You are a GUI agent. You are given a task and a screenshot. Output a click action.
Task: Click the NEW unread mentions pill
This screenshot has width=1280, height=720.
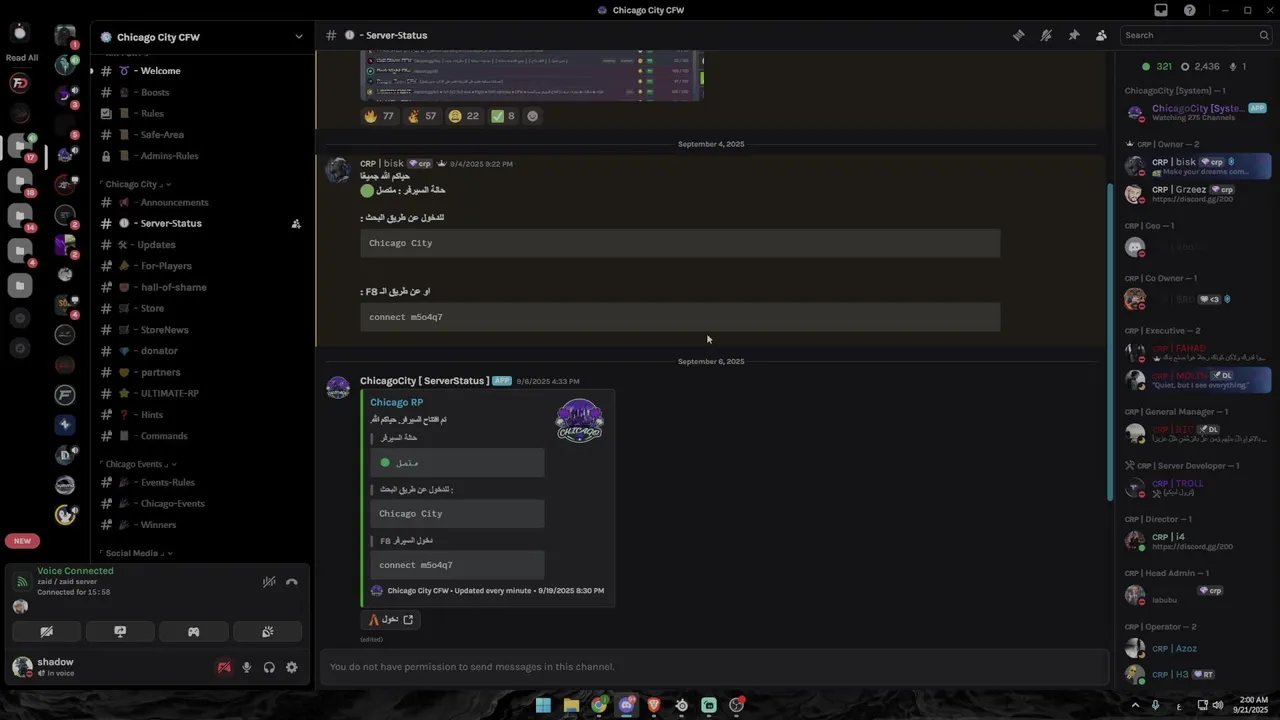pos(22,541)
